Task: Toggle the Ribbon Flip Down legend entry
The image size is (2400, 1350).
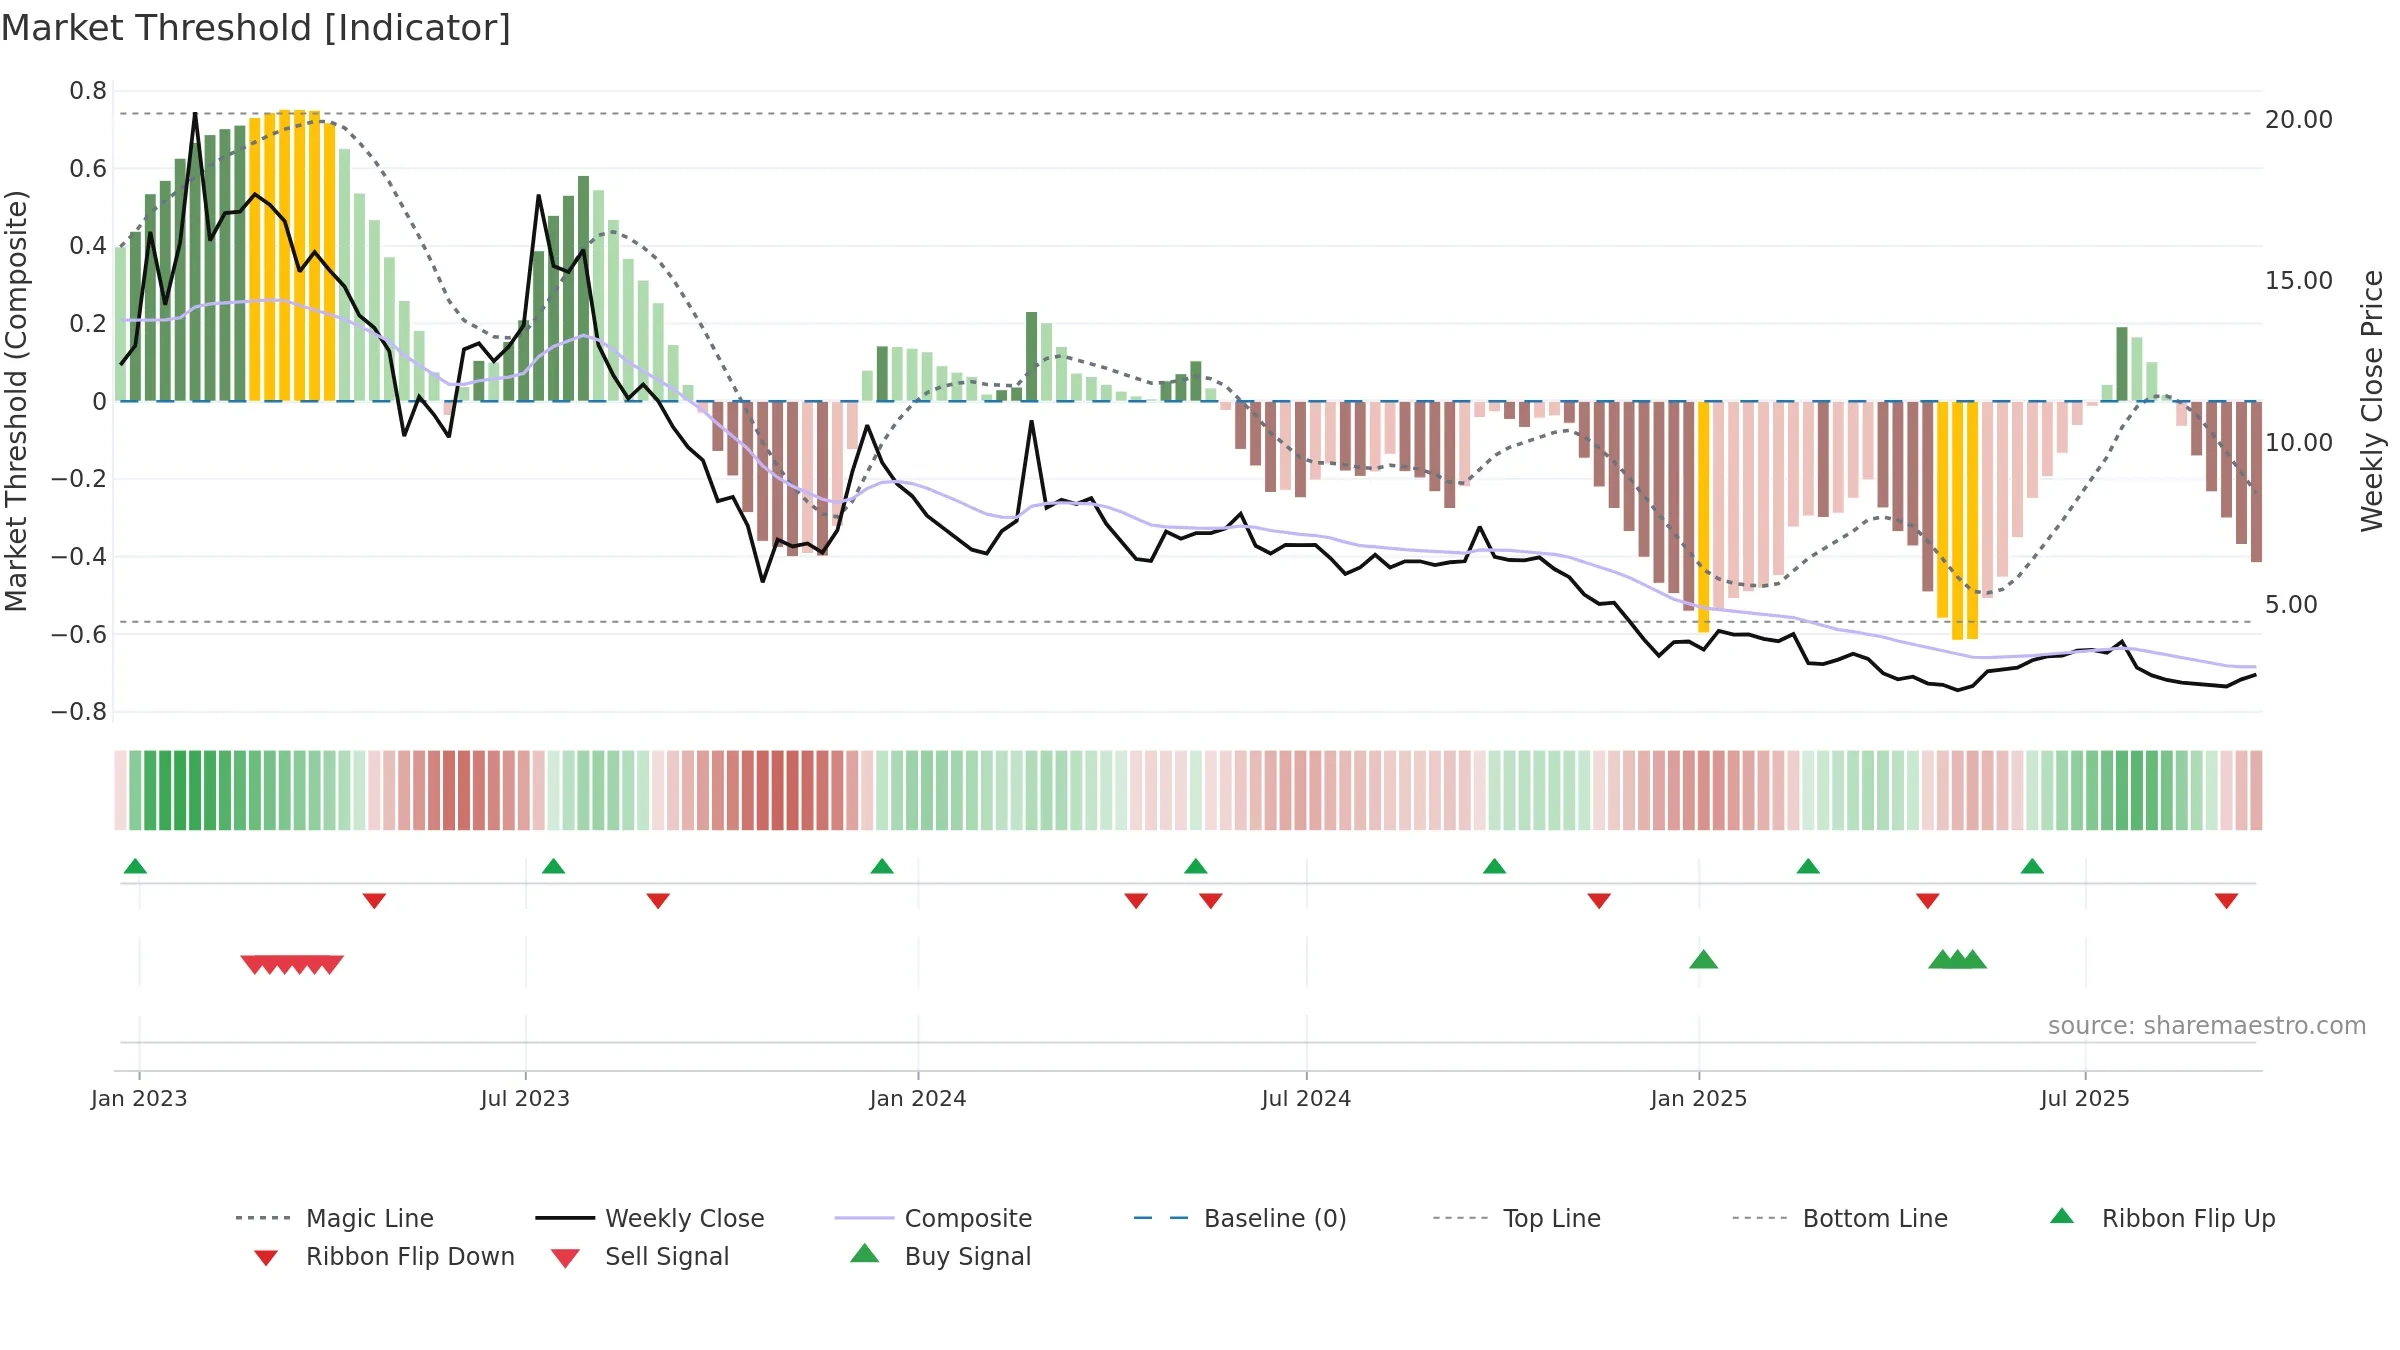Action: click(384, 1257)
